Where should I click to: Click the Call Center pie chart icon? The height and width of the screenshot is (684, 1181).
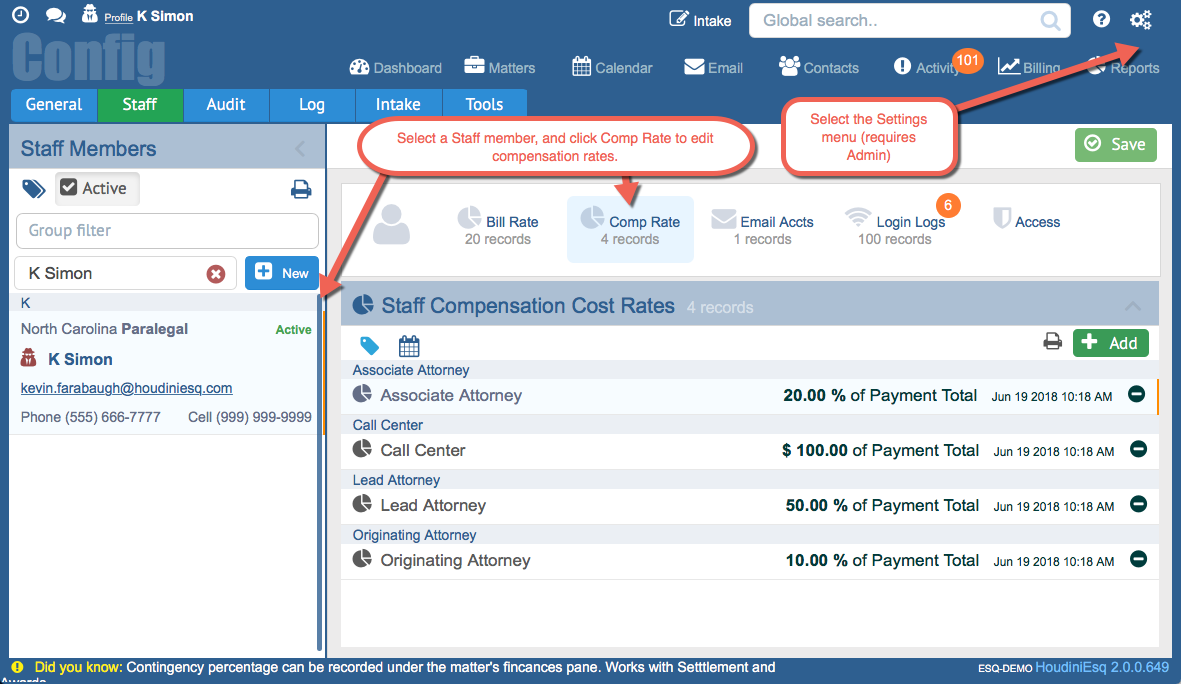[362, 448]
